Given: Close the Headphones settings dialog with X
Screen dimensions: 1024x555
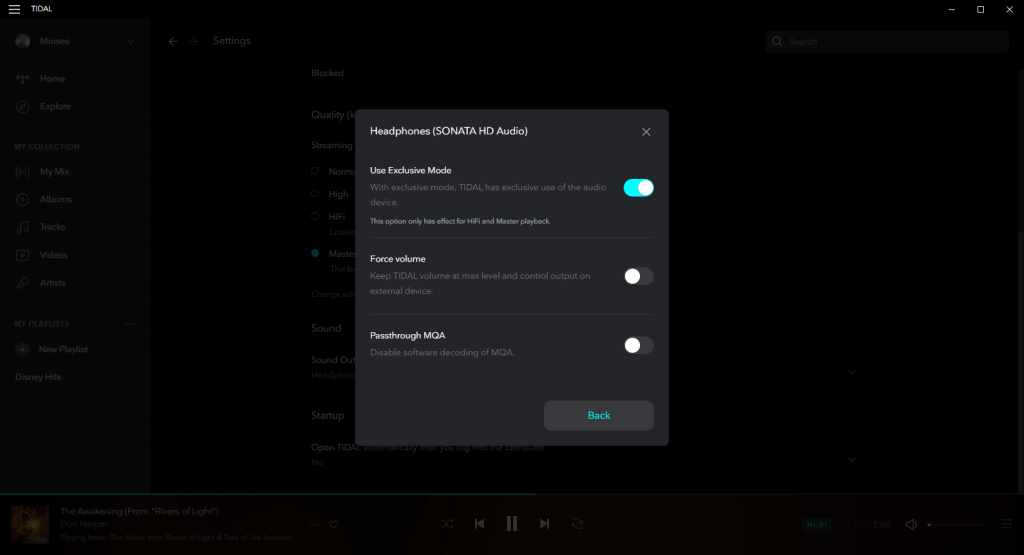Looking at the screenshot, I should coord(646,132).
